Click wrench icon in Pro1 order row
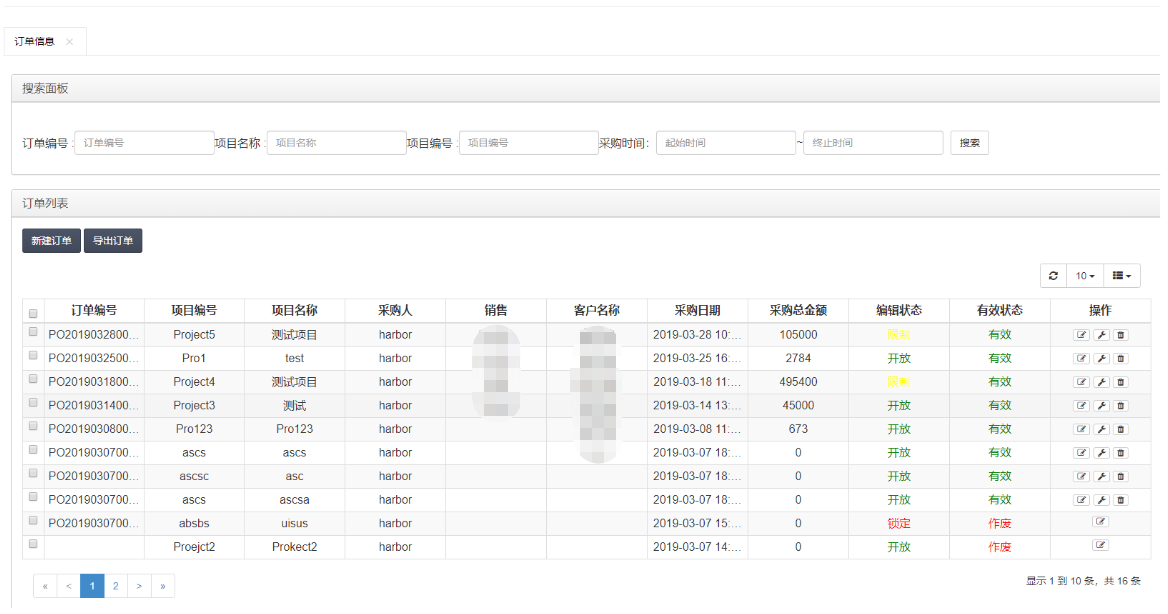The width and height of the screenshot is (1168, 614). (x=1101, y=358)
